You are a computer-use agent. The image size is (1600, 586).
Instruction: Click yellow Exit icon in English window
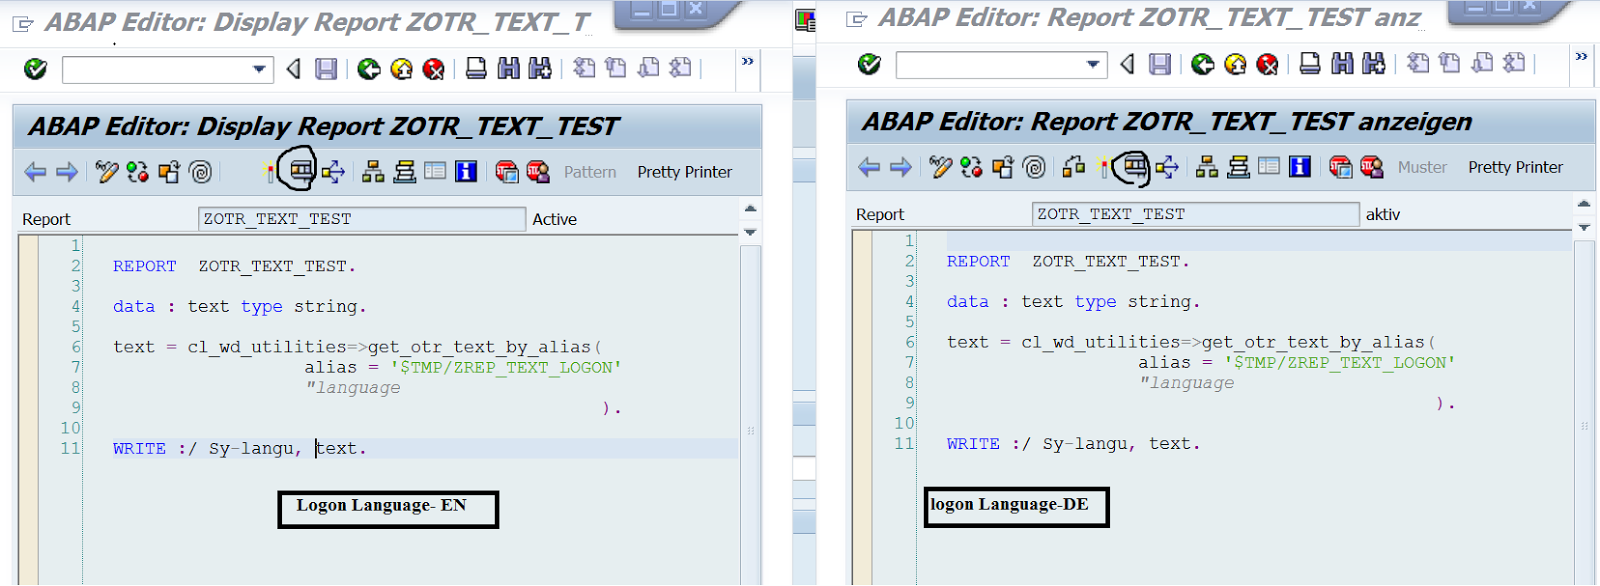click(x=401, y=69)
